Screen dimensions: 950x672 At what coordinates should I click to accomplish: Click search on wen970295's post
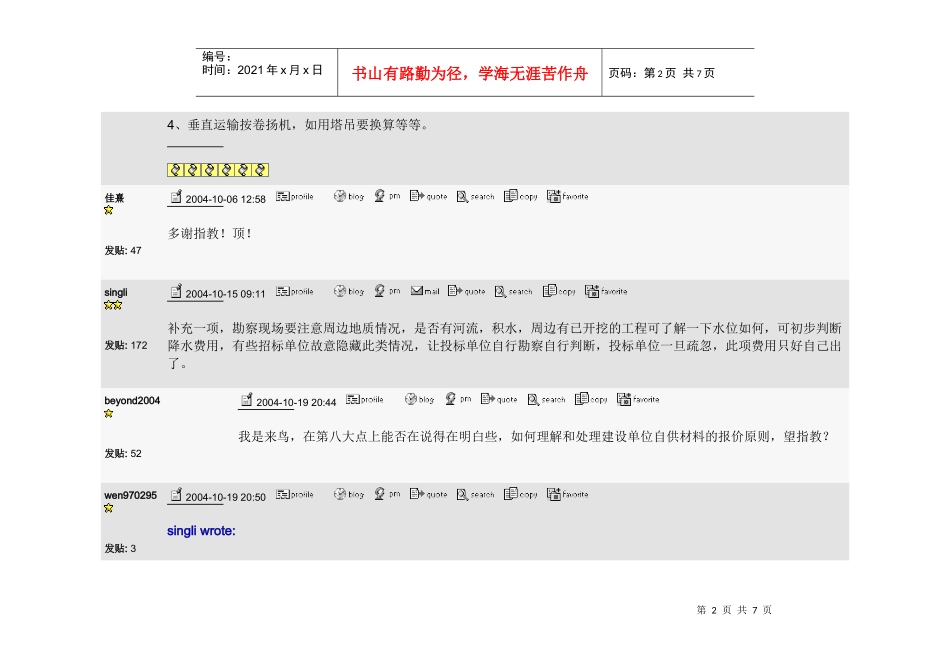[476, 494]
